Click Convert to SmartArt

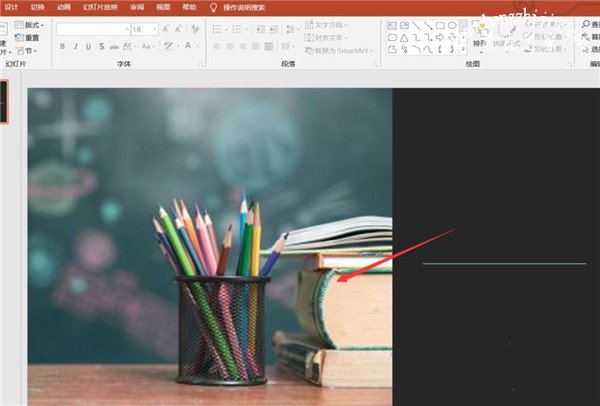pyautogui.click(x=339, y=51)
